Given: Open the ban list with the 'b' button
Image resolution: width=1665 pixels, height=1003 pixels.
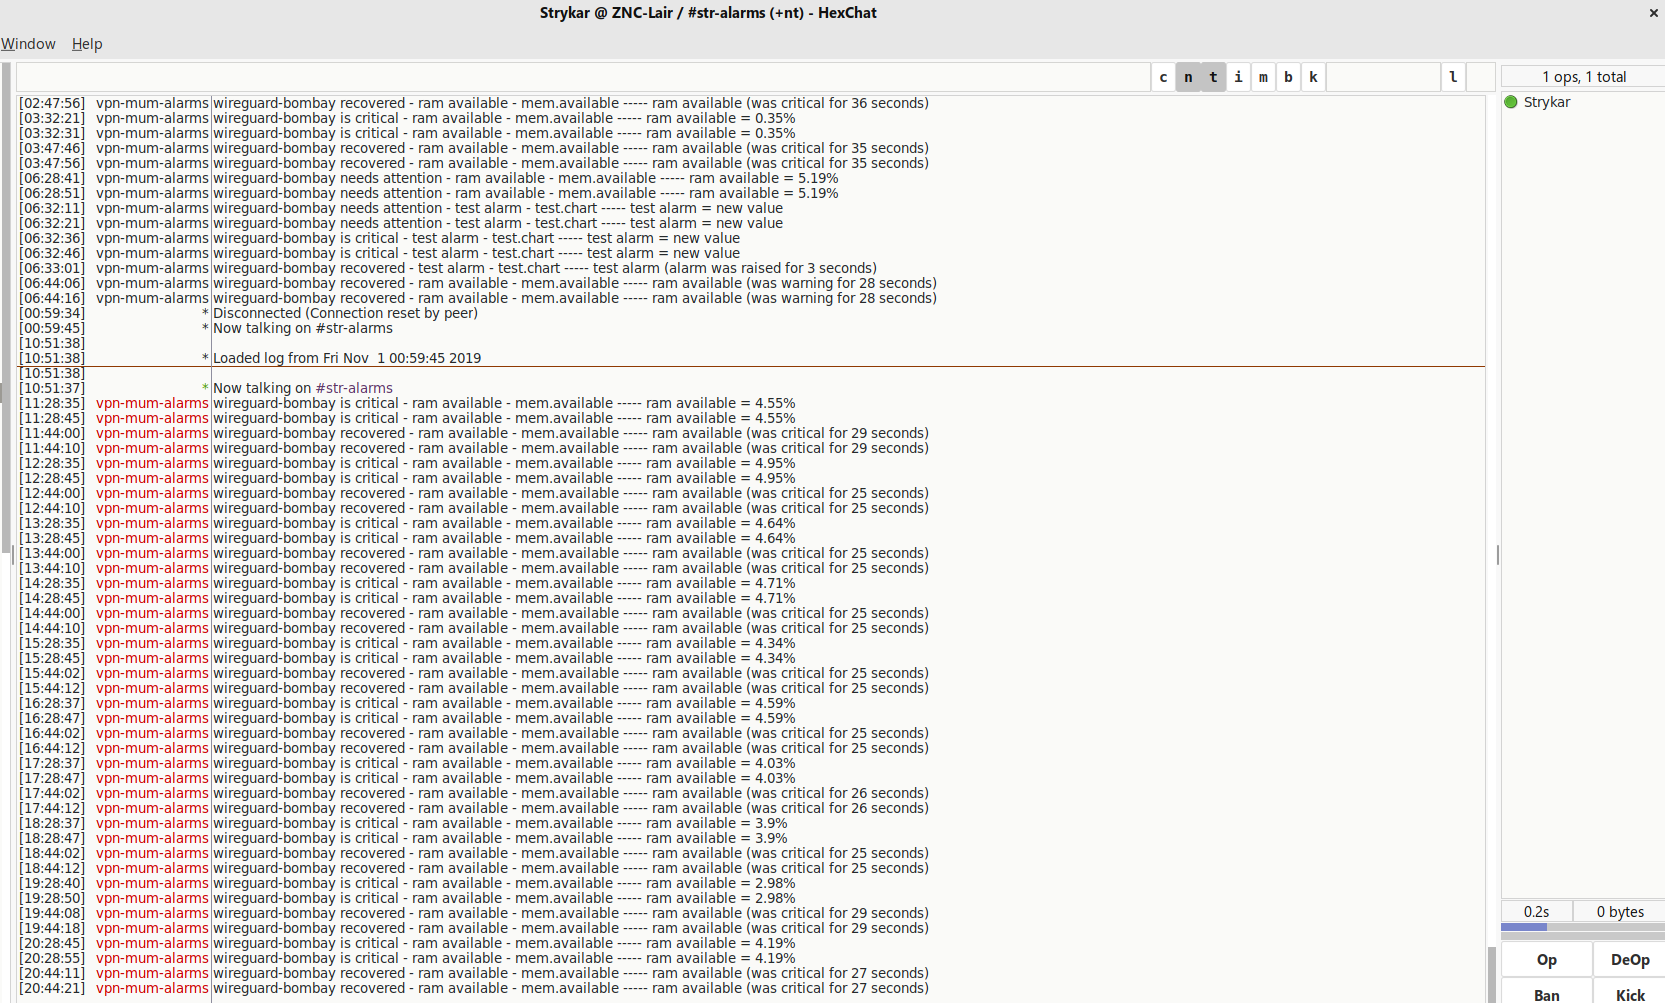Looking at the screenshot, I should pyautogui.click(x=1289, y=77).
